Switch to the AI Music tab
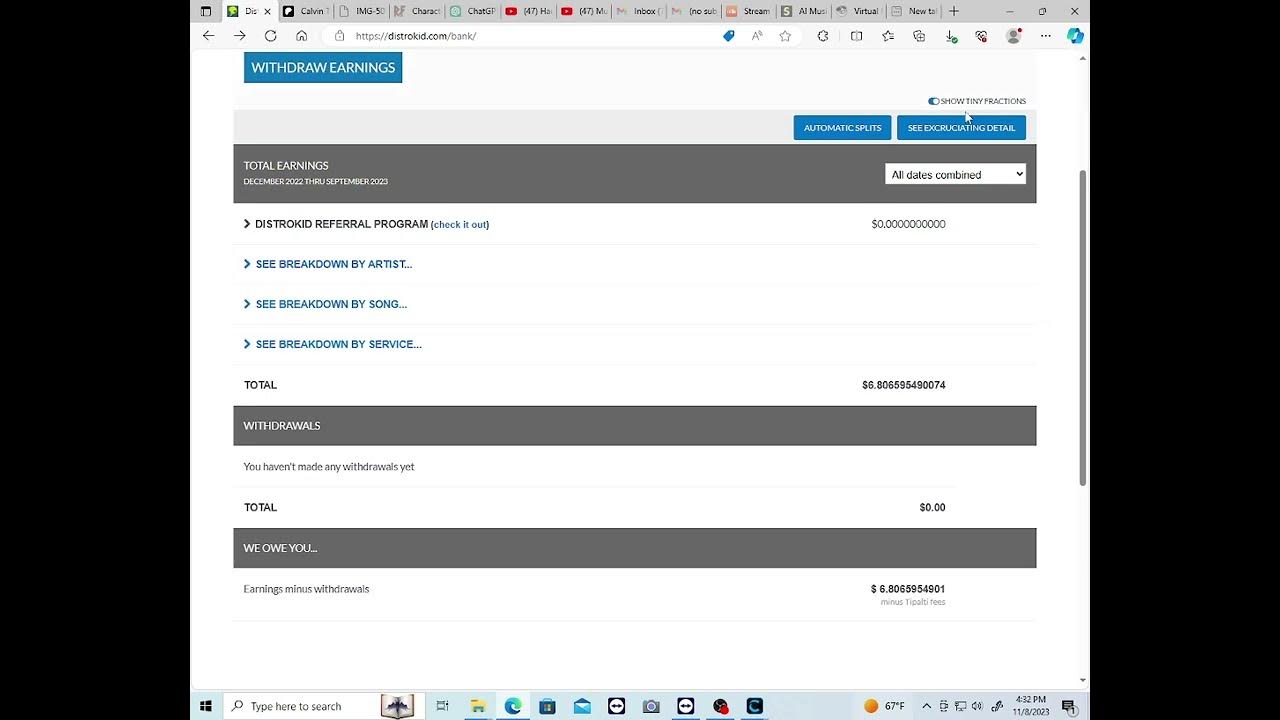The height and width of the screenshot is (720, 1280). coord(804,11)
